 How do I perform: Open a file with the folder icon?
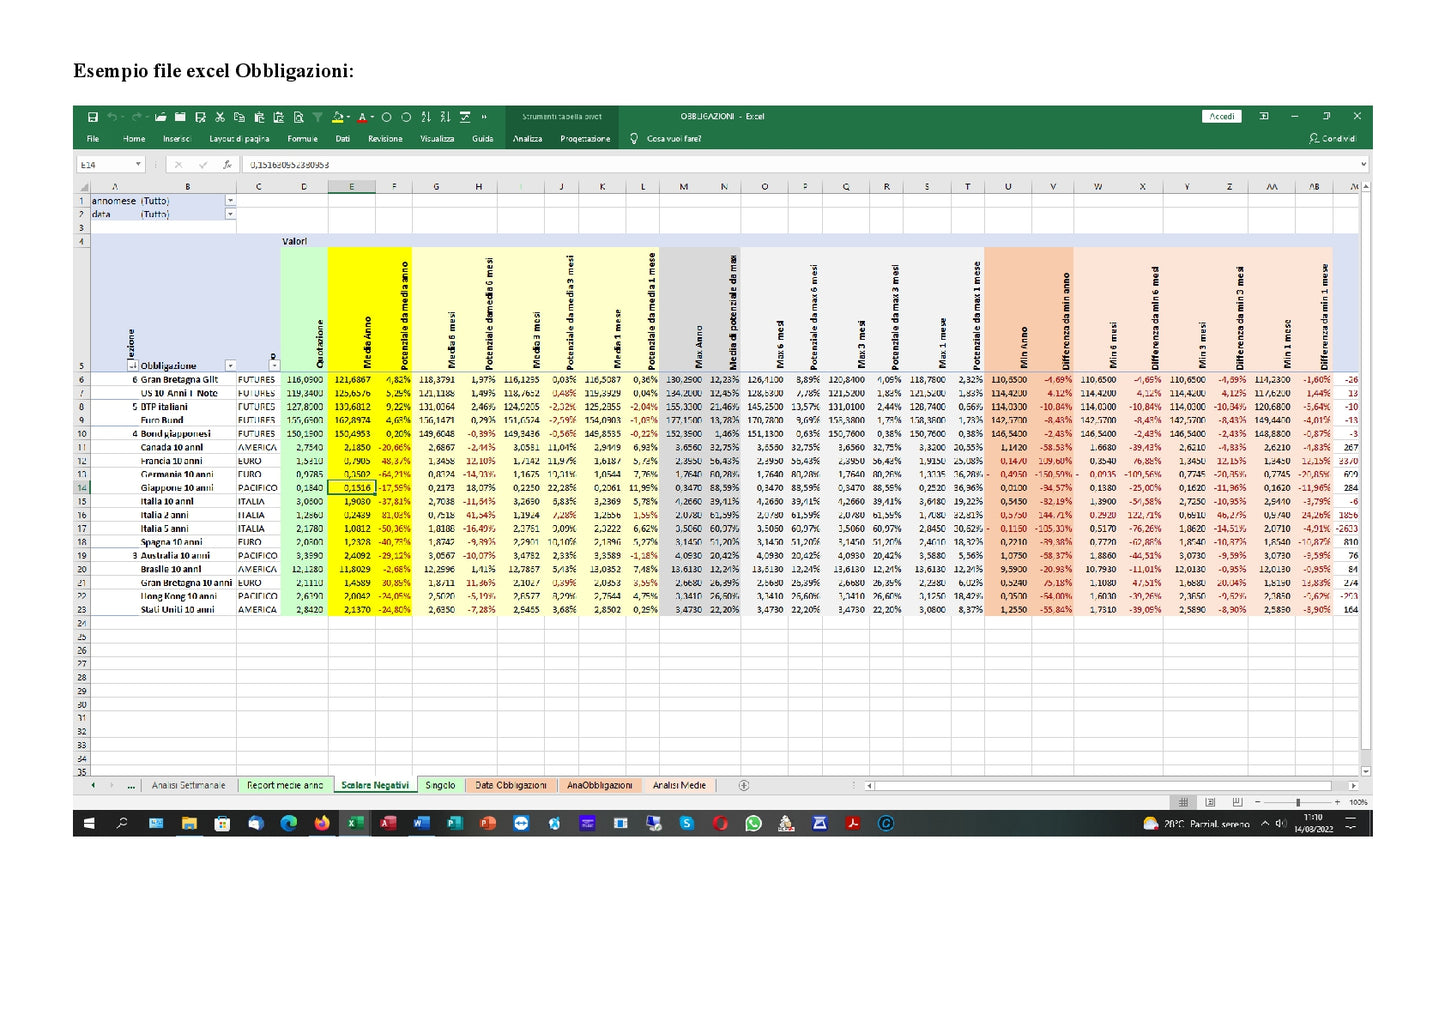click(160, 117)
